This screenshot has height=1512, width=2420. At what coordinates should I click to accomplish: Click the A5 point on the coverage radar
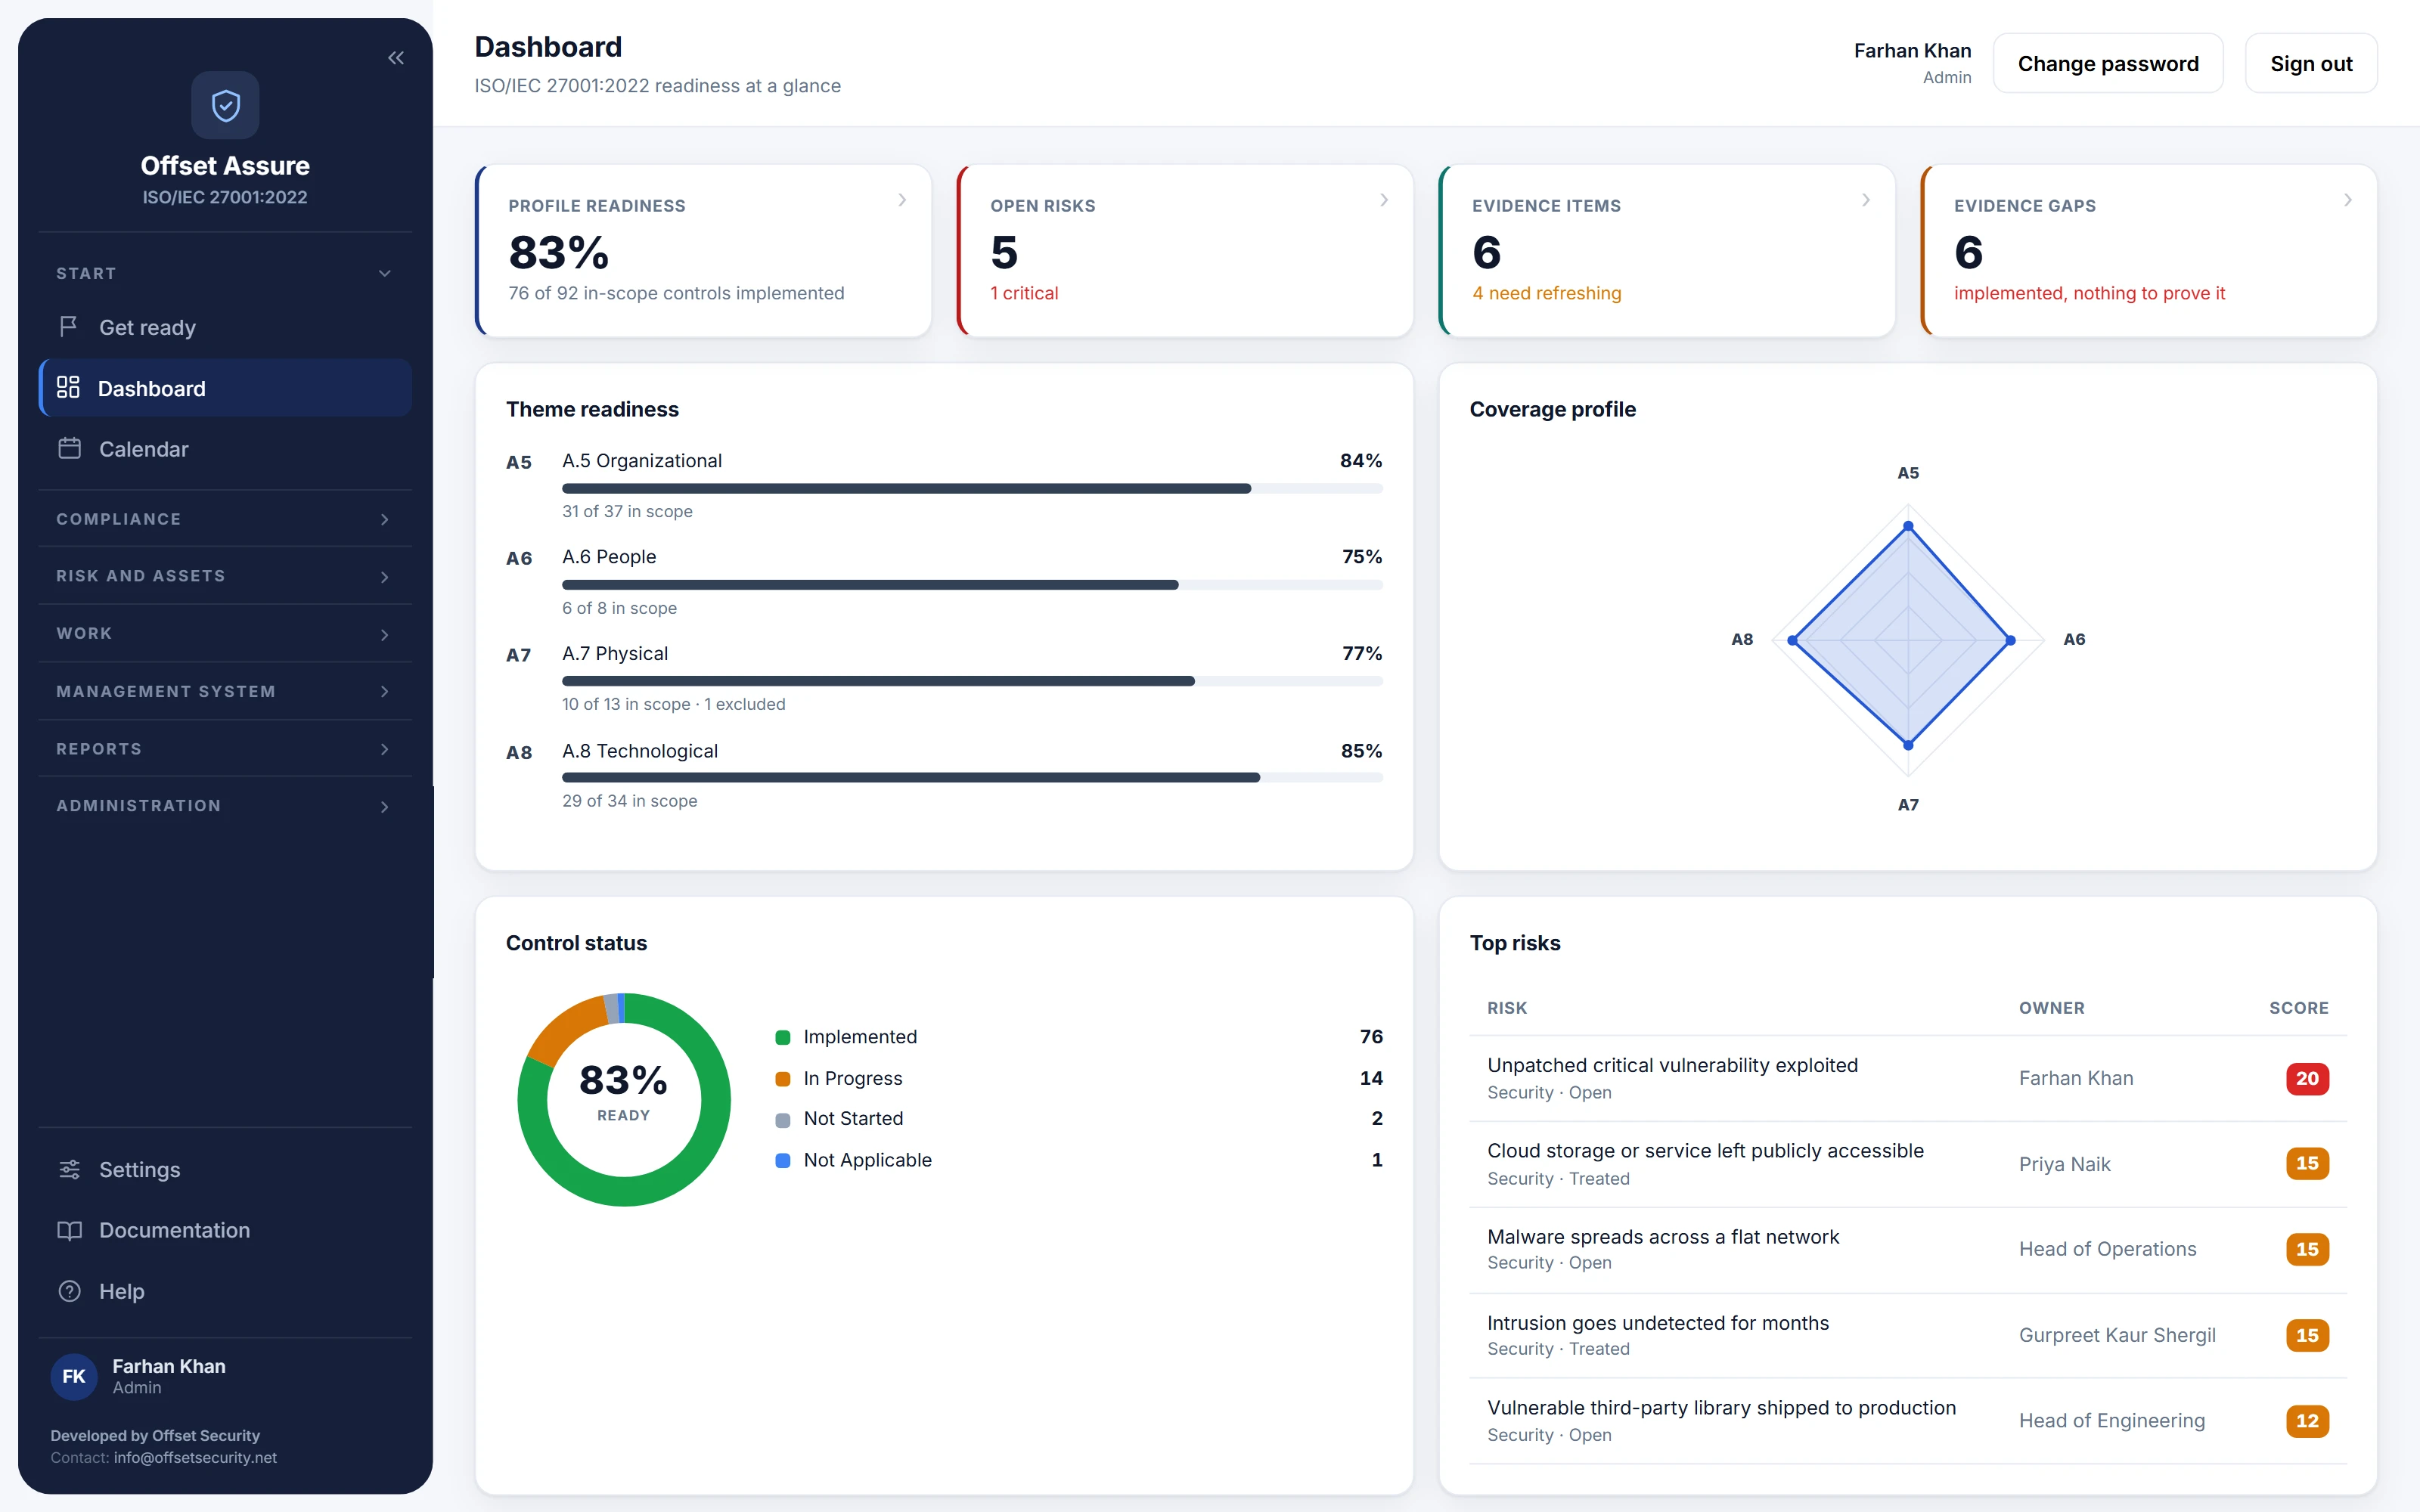(1908, 526)
